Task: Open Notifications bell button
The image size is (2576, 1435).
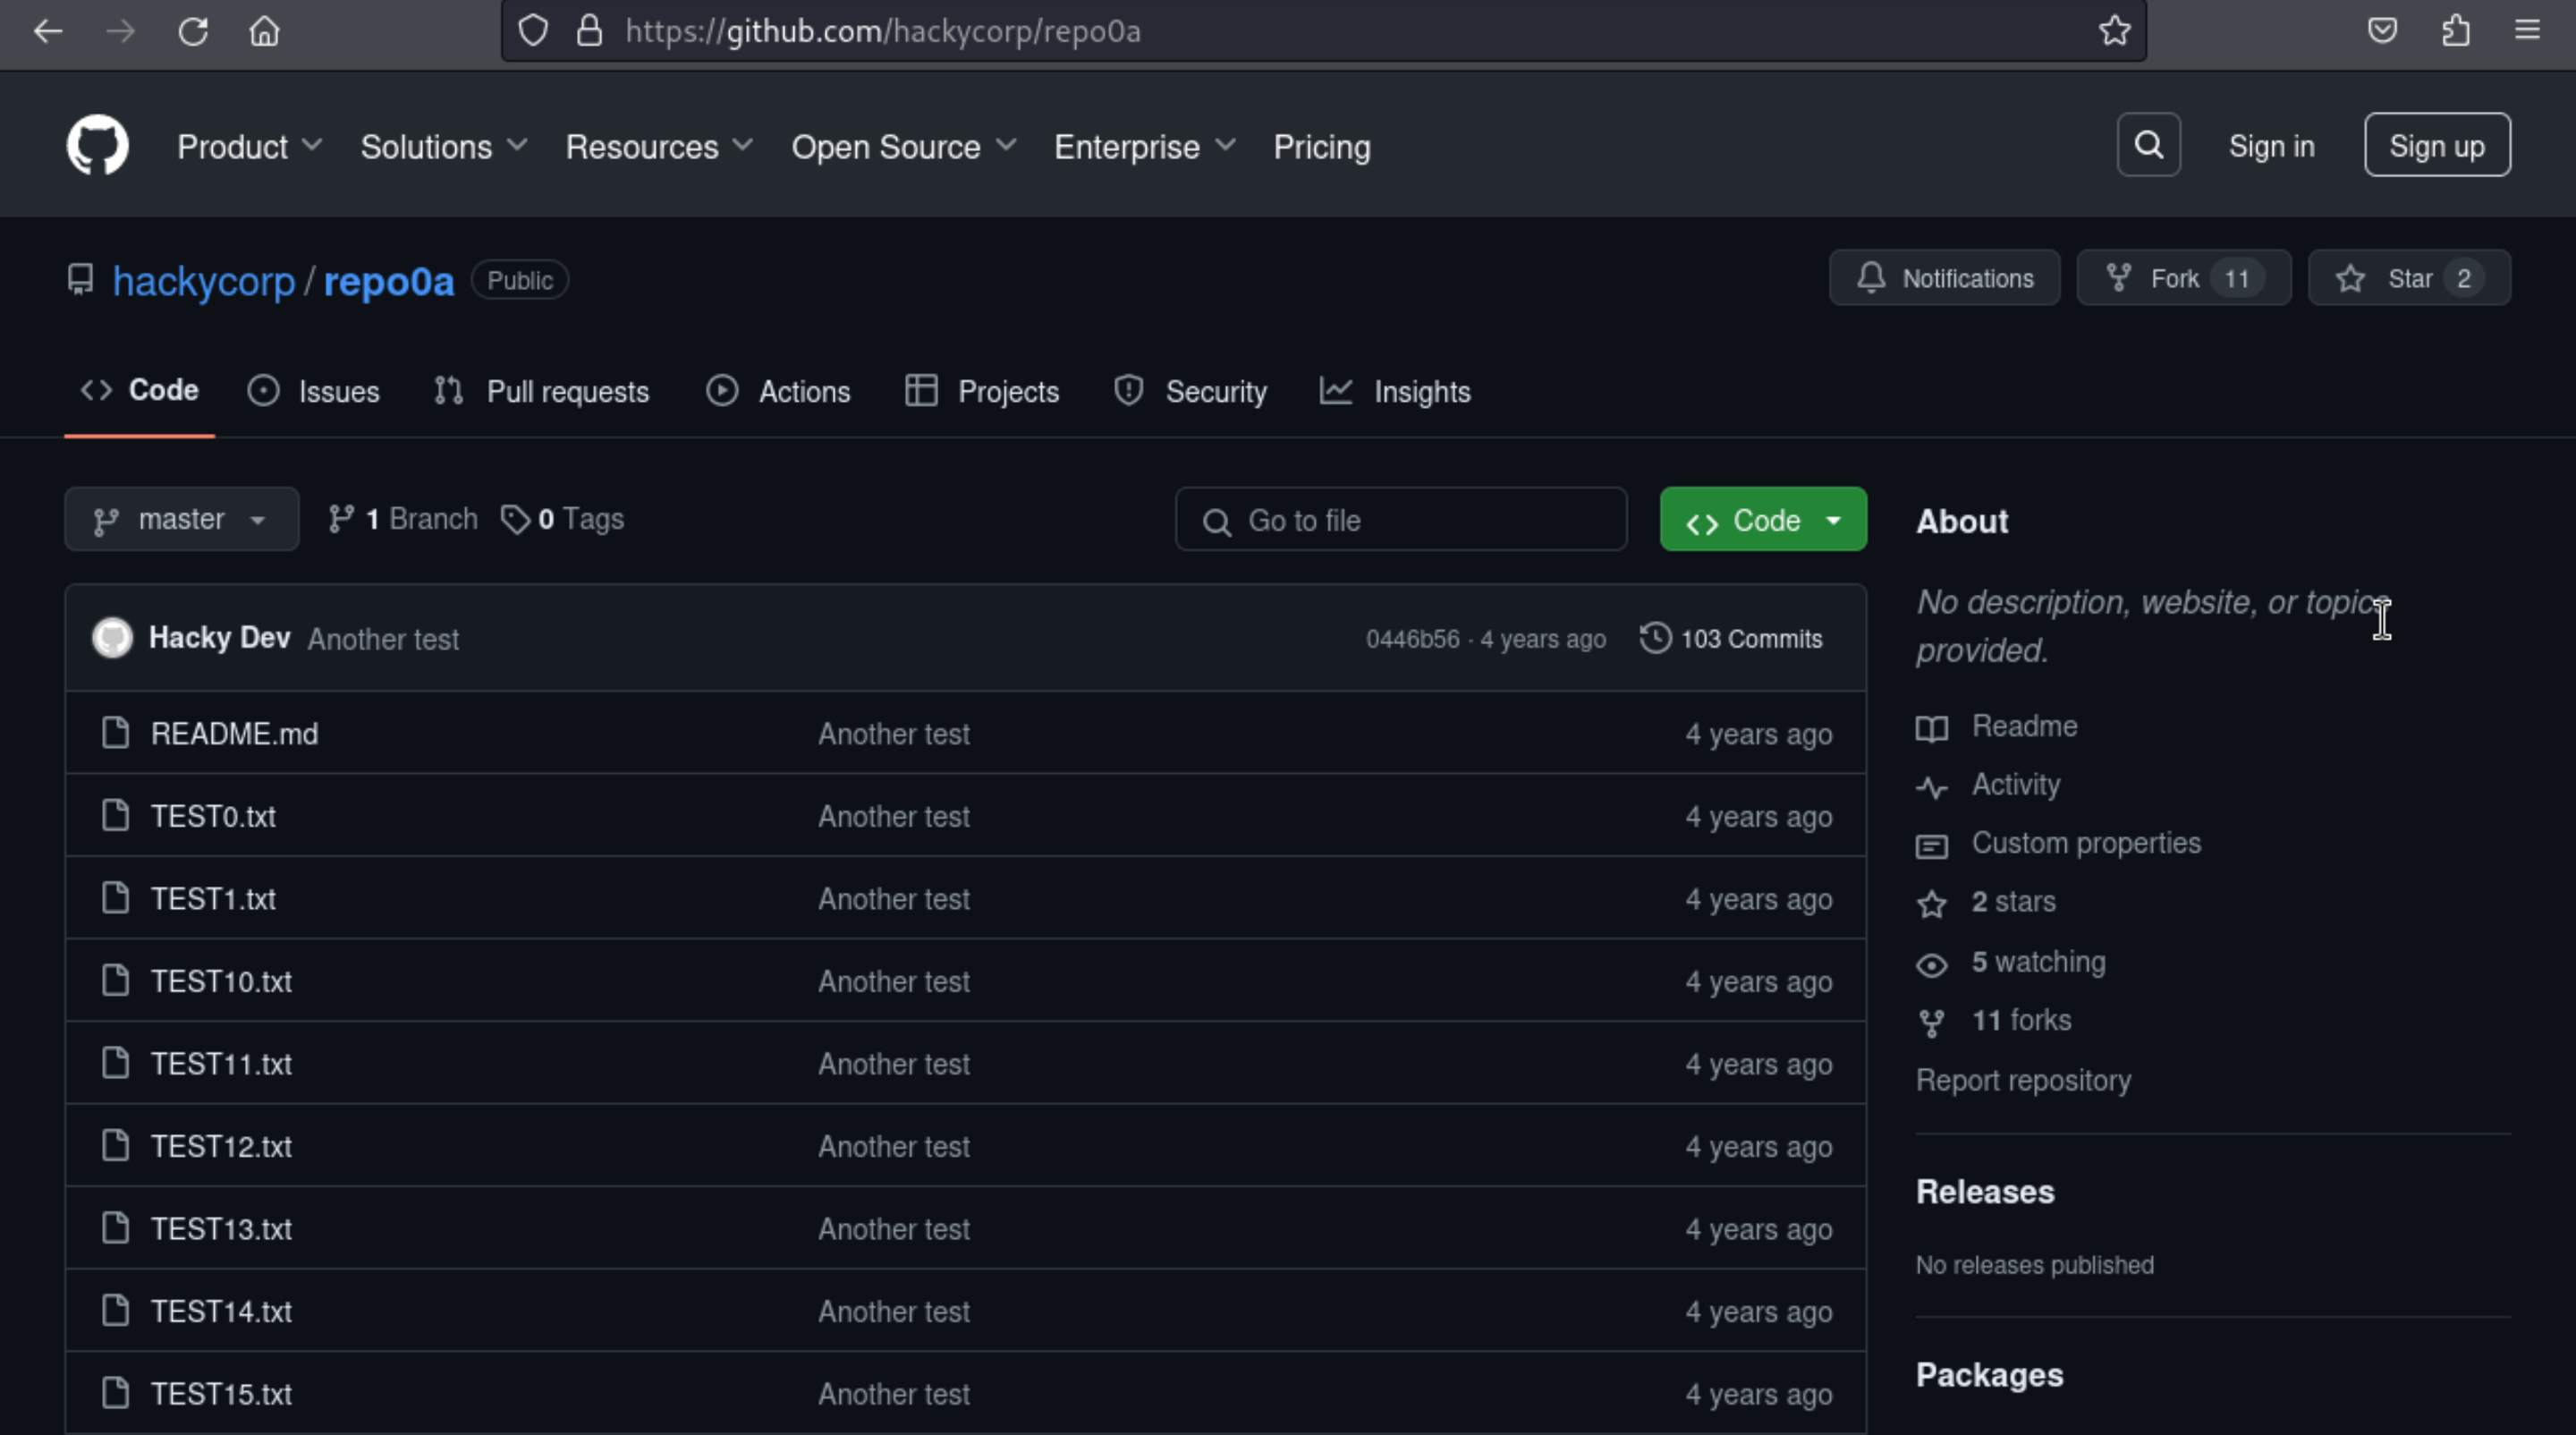Action: pos(1944,279)
